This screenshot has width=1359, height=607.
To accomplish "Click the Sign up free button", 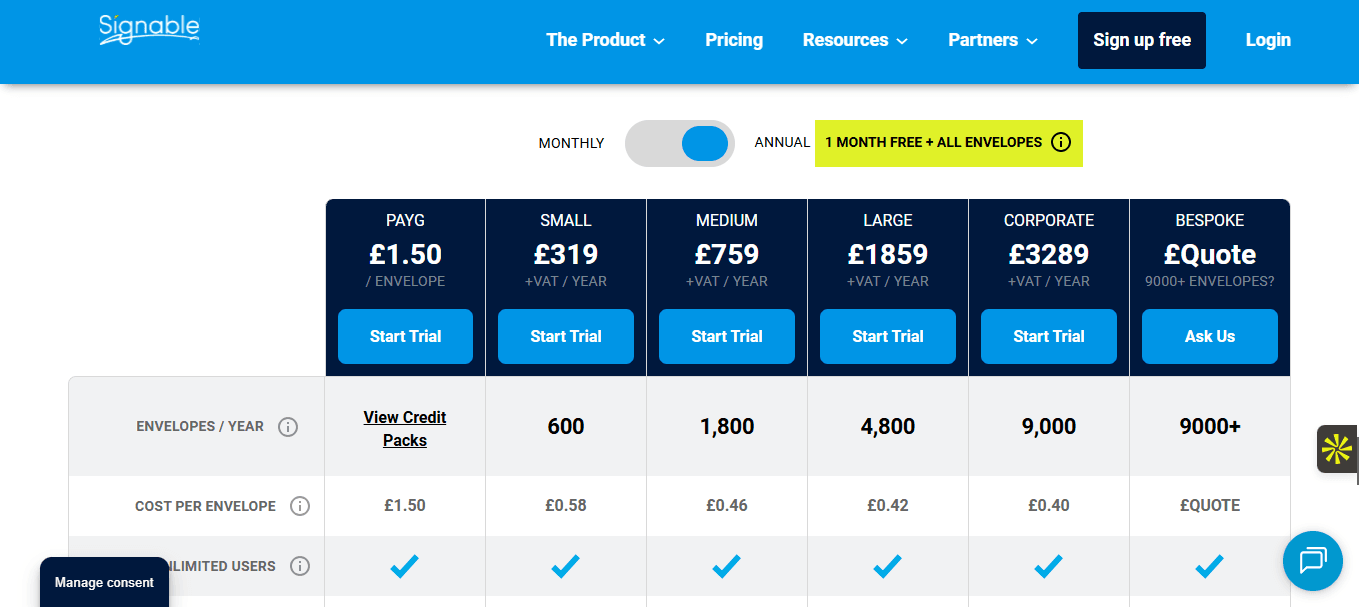I will tap(1141, 40).
